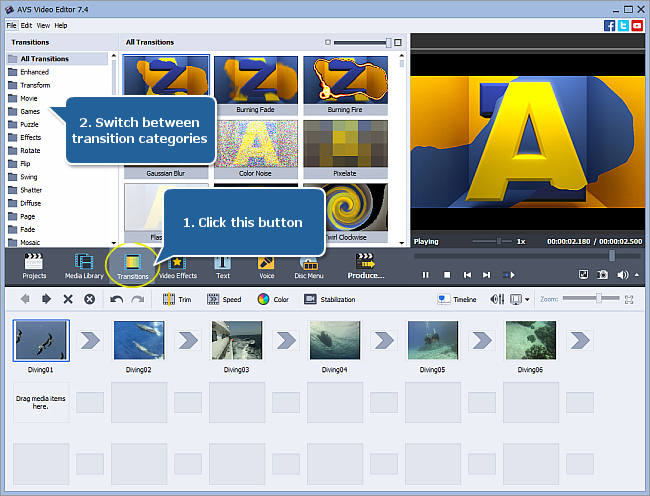Open the Edit menu
The width and height of the screenshot is (650, 496).
tap(26, 25)
